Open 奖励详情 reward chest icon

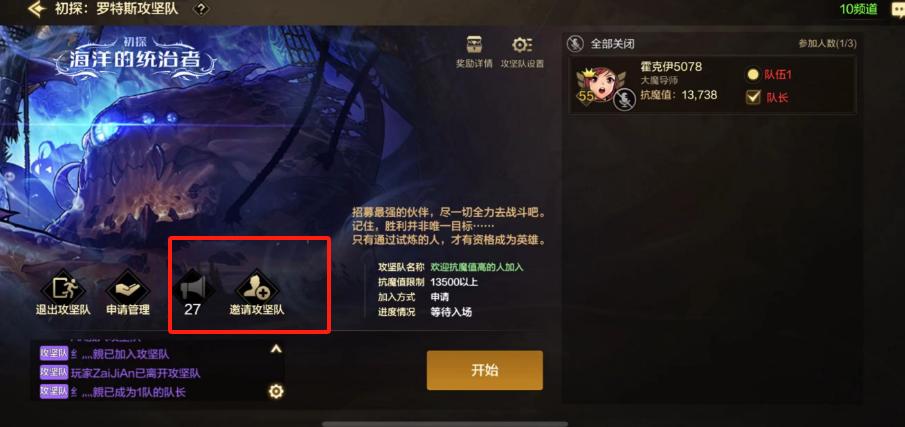tap(474, 46)
